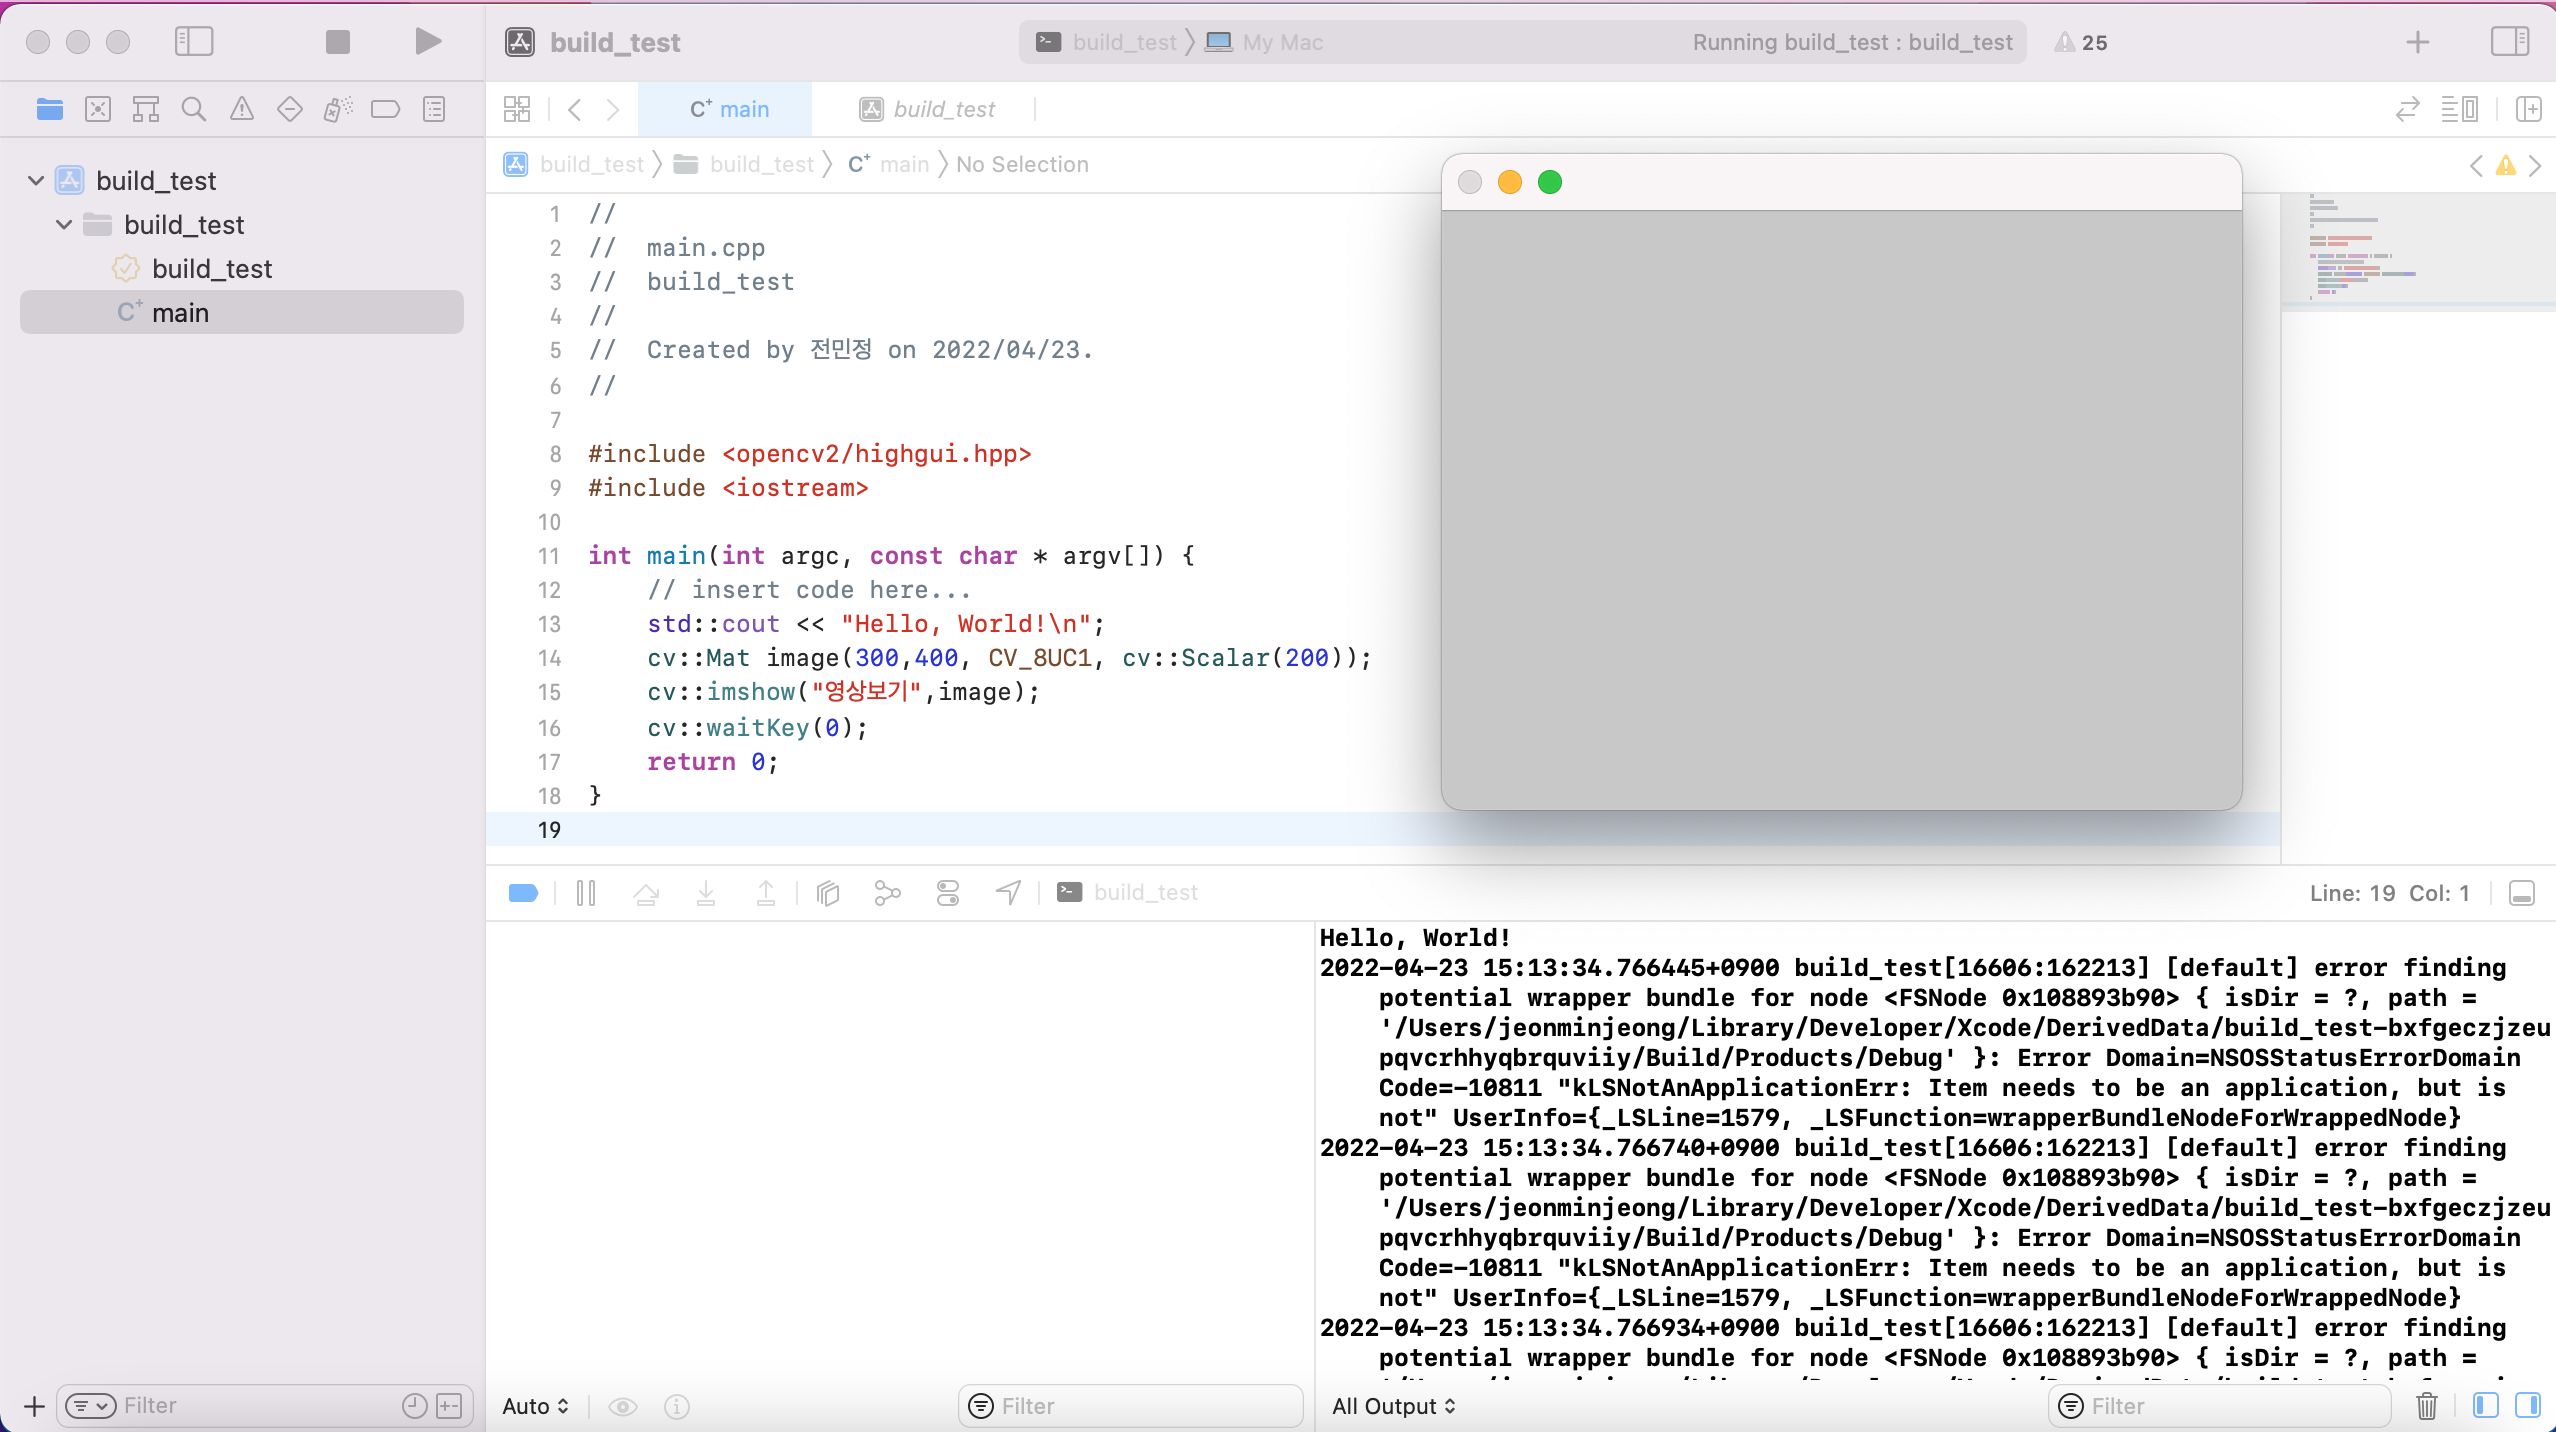Pause program execution

586,893
